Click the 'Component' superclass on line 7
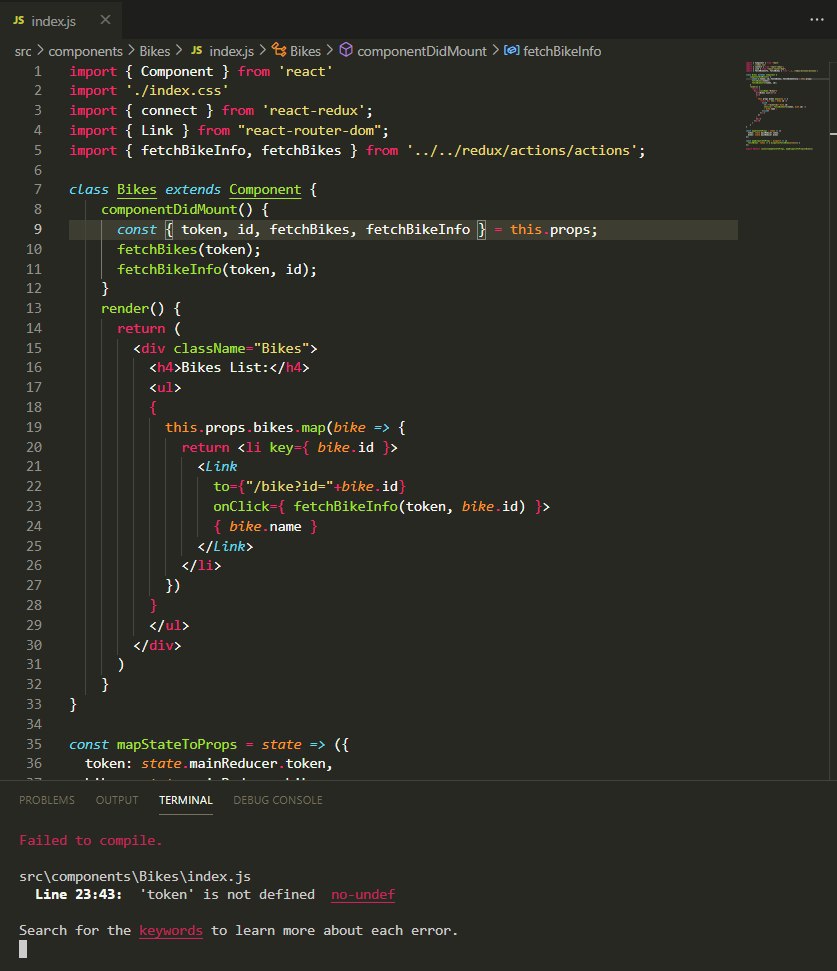 click(265, 190)
